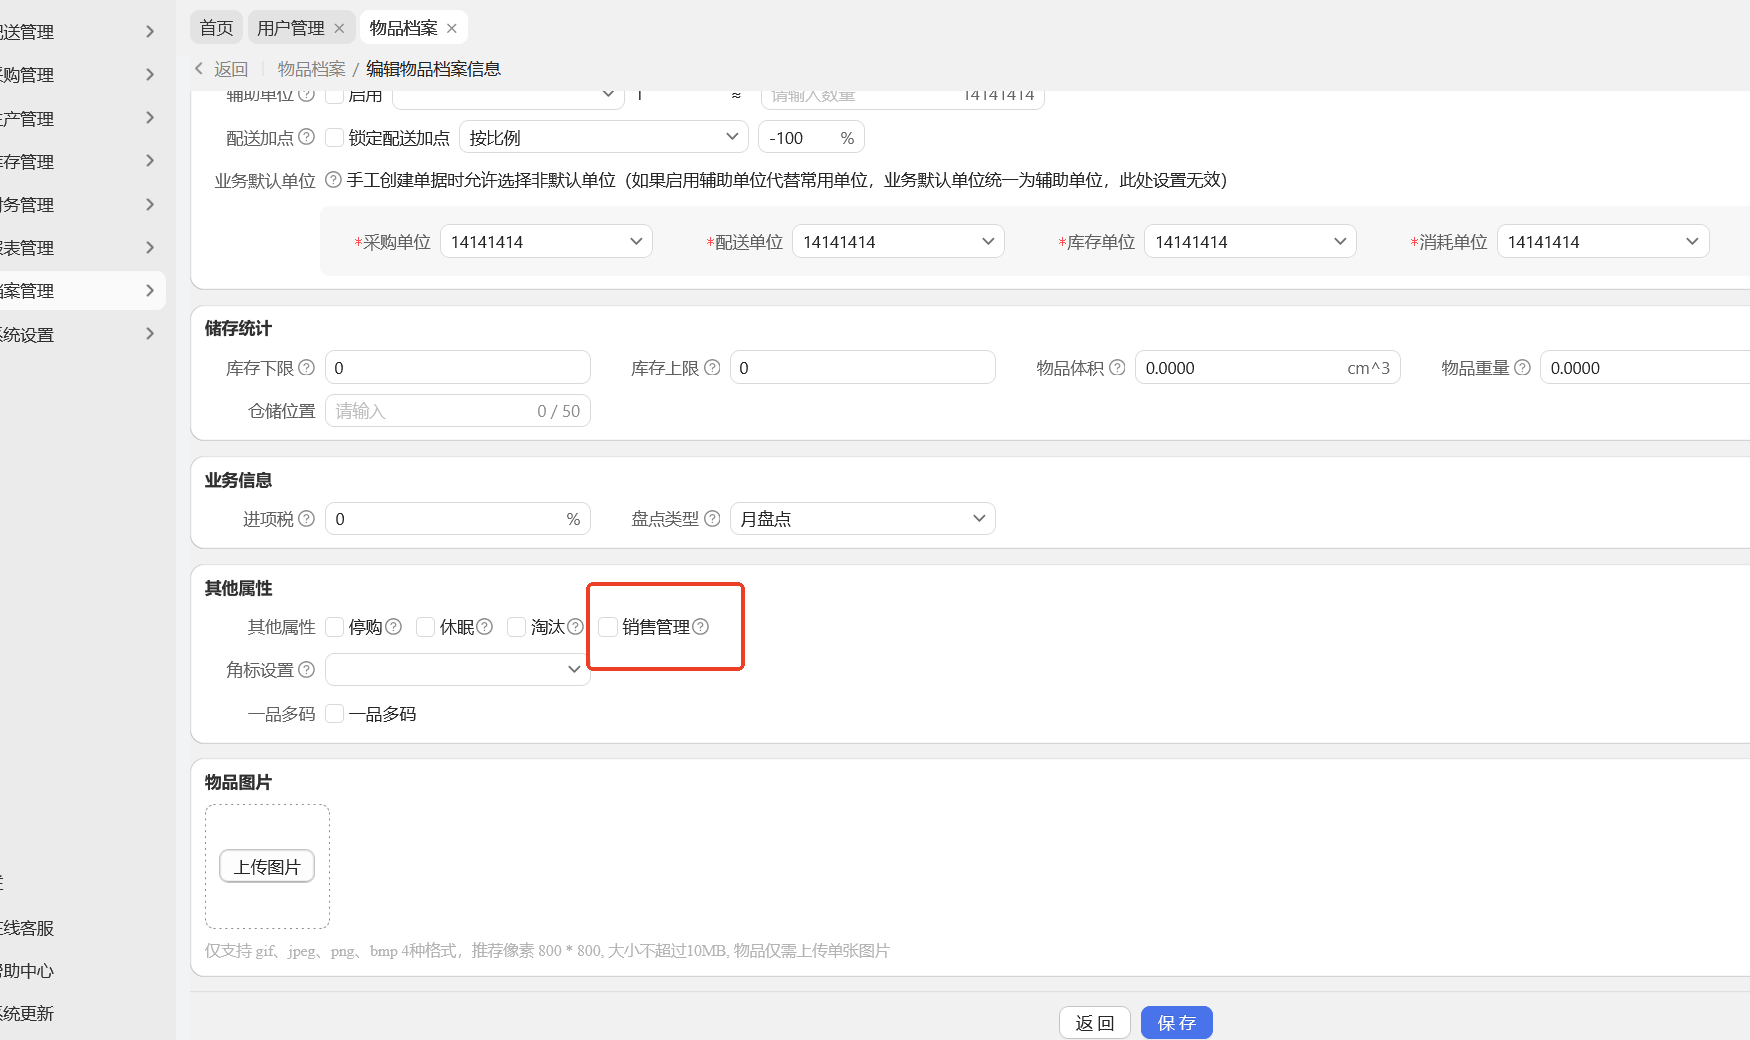Click help icon next to 角标设置
The width and height of the screenshot is (1750, 1040).
[307, 670]
